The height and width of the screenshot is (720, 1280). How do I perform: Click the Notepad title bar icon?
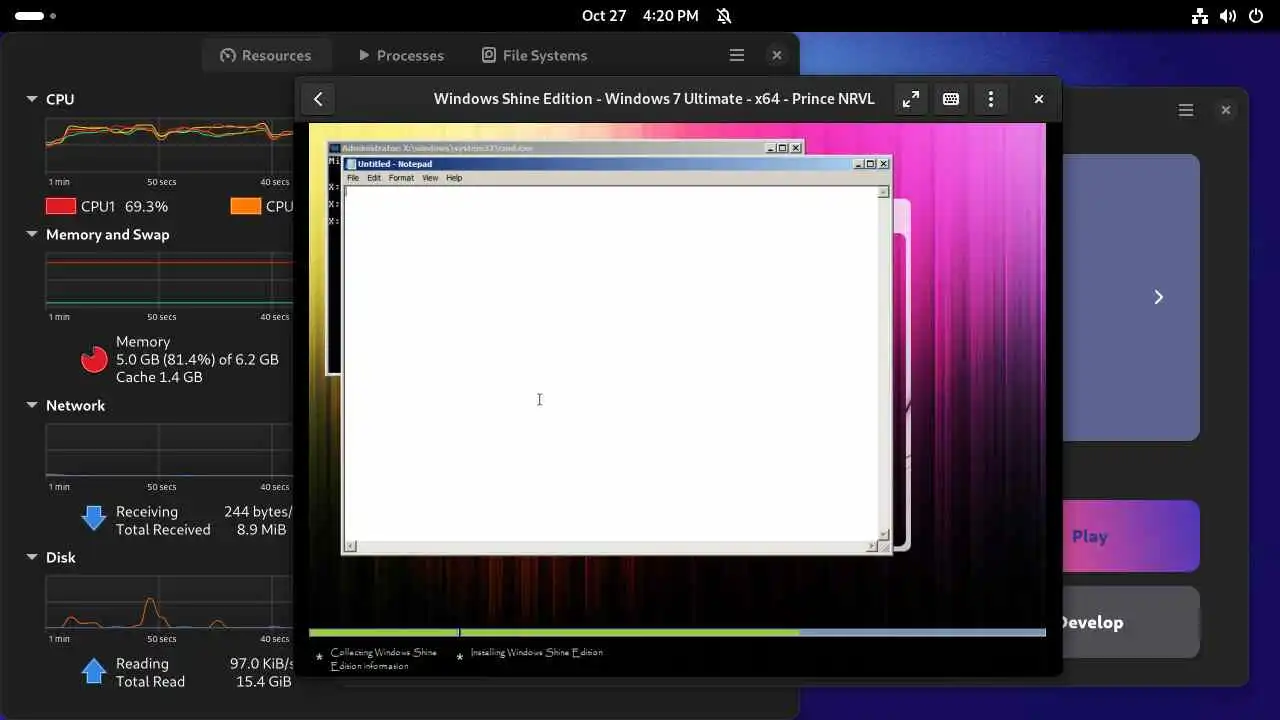(351, 164)
